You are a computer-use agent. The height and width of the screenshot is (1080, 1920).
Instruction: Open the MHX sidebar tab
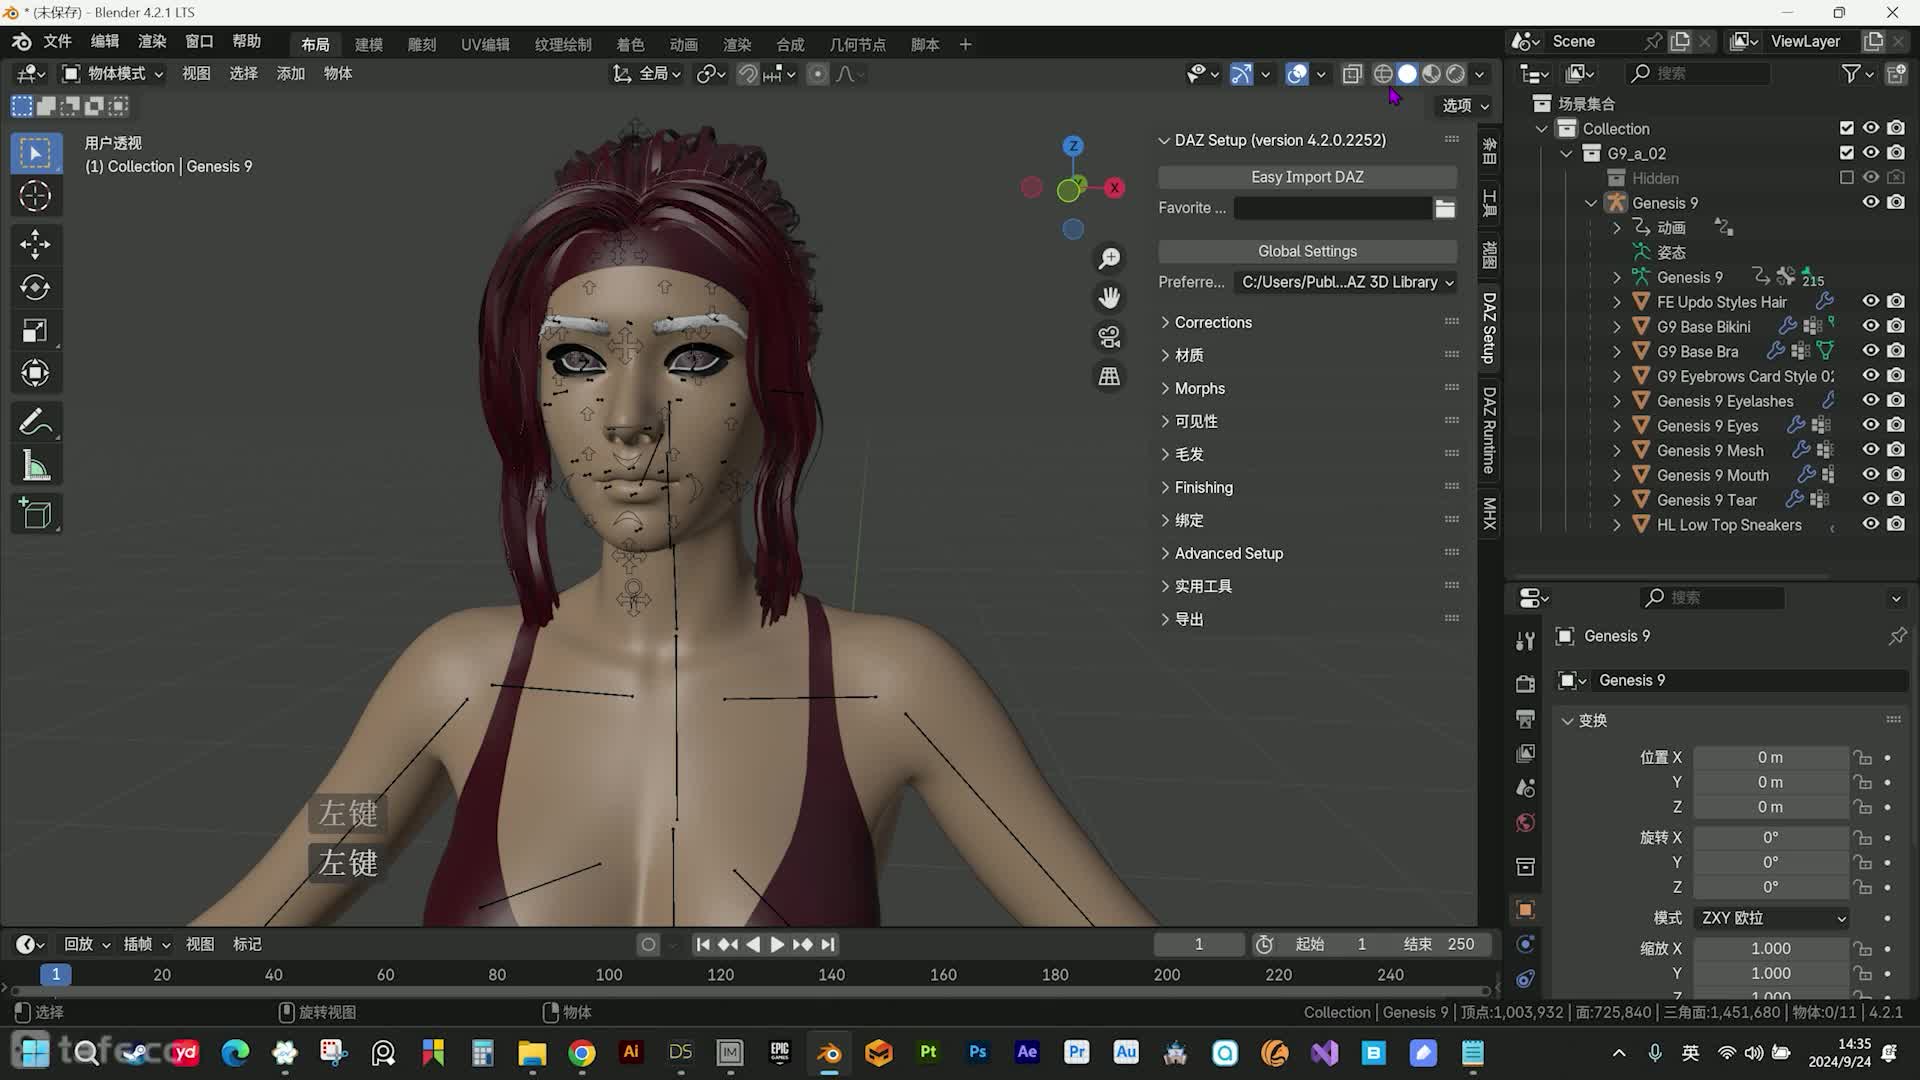pos(1489,513)
